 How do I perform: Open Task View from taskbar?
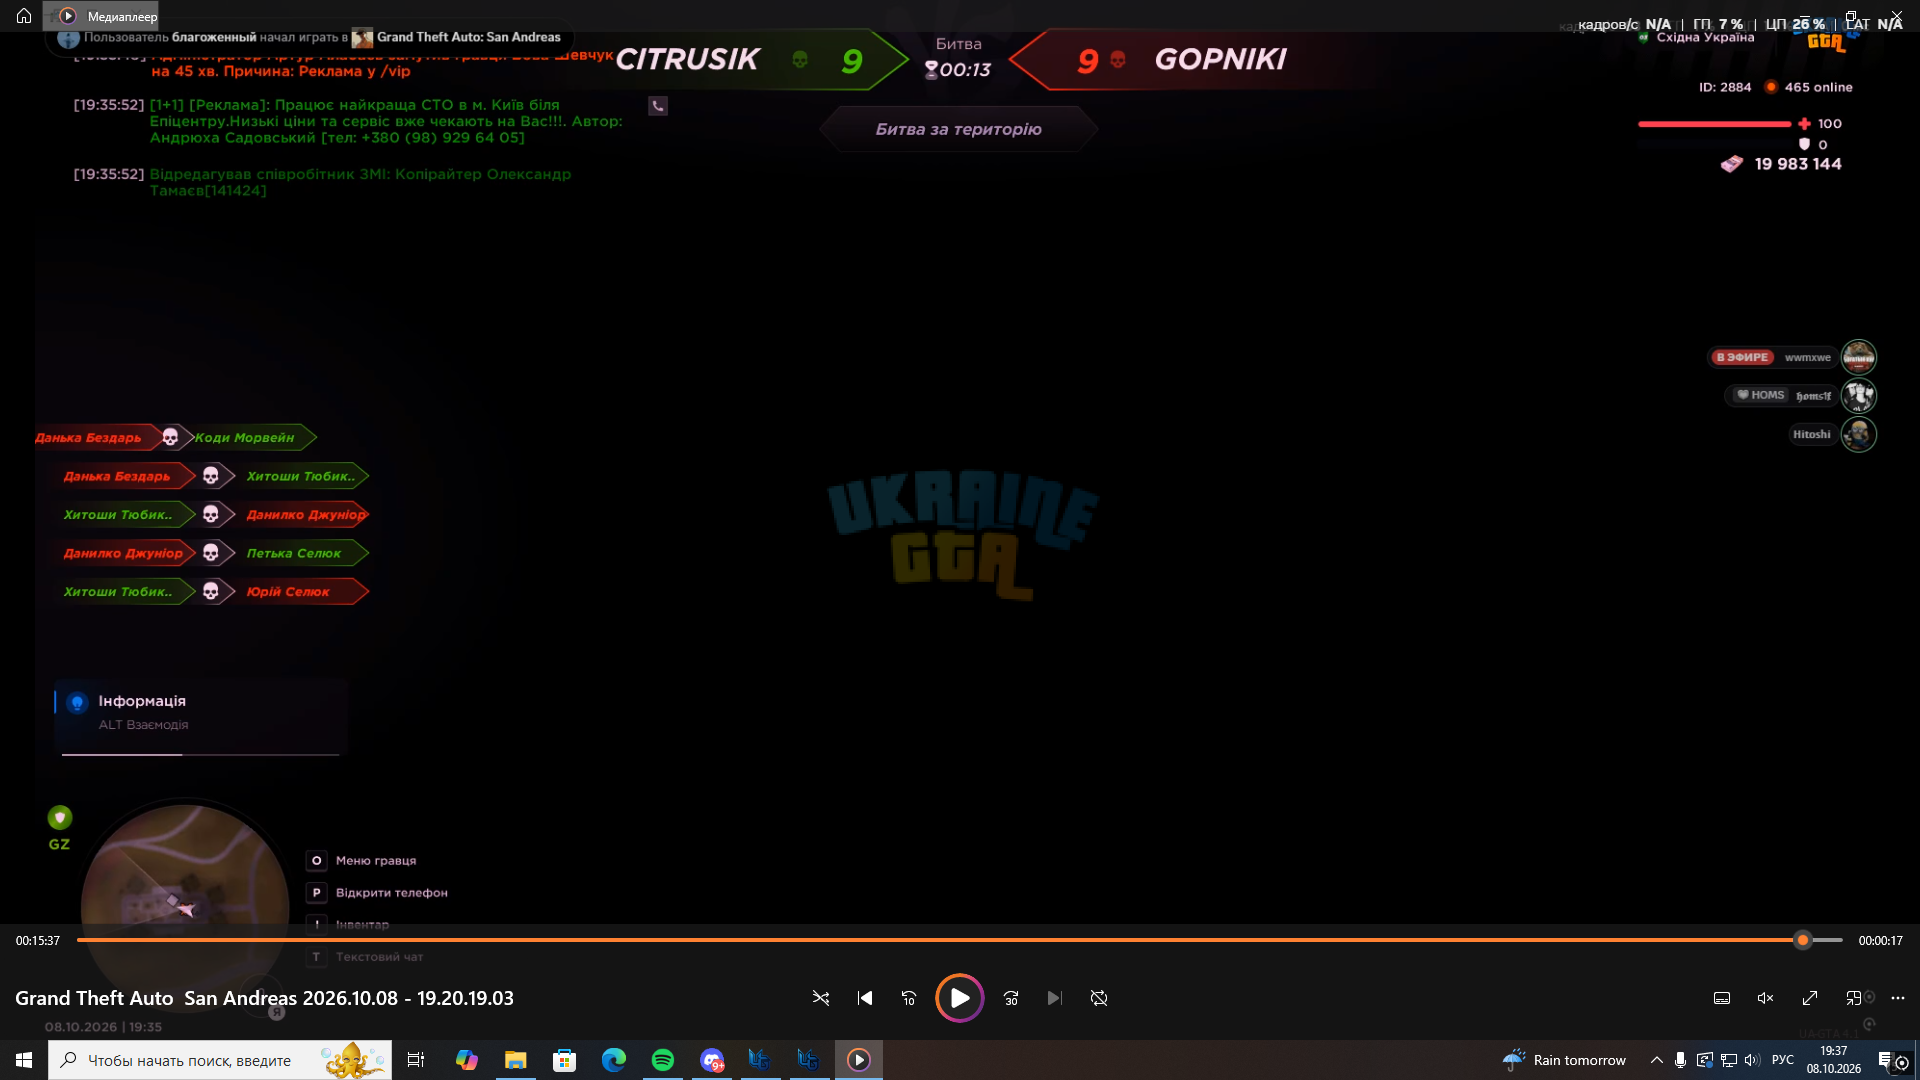[x=416, y=1060]
